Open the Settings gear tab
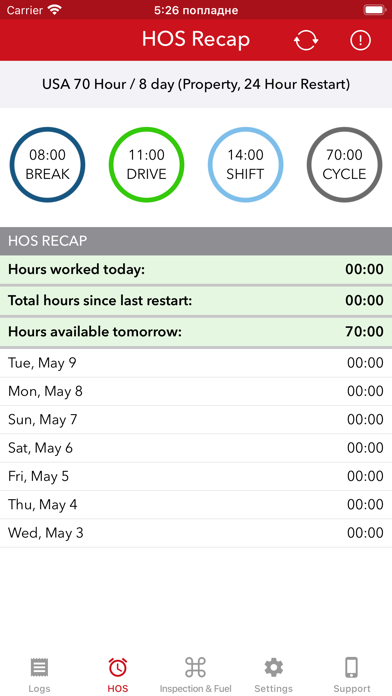 pos(273,675)
